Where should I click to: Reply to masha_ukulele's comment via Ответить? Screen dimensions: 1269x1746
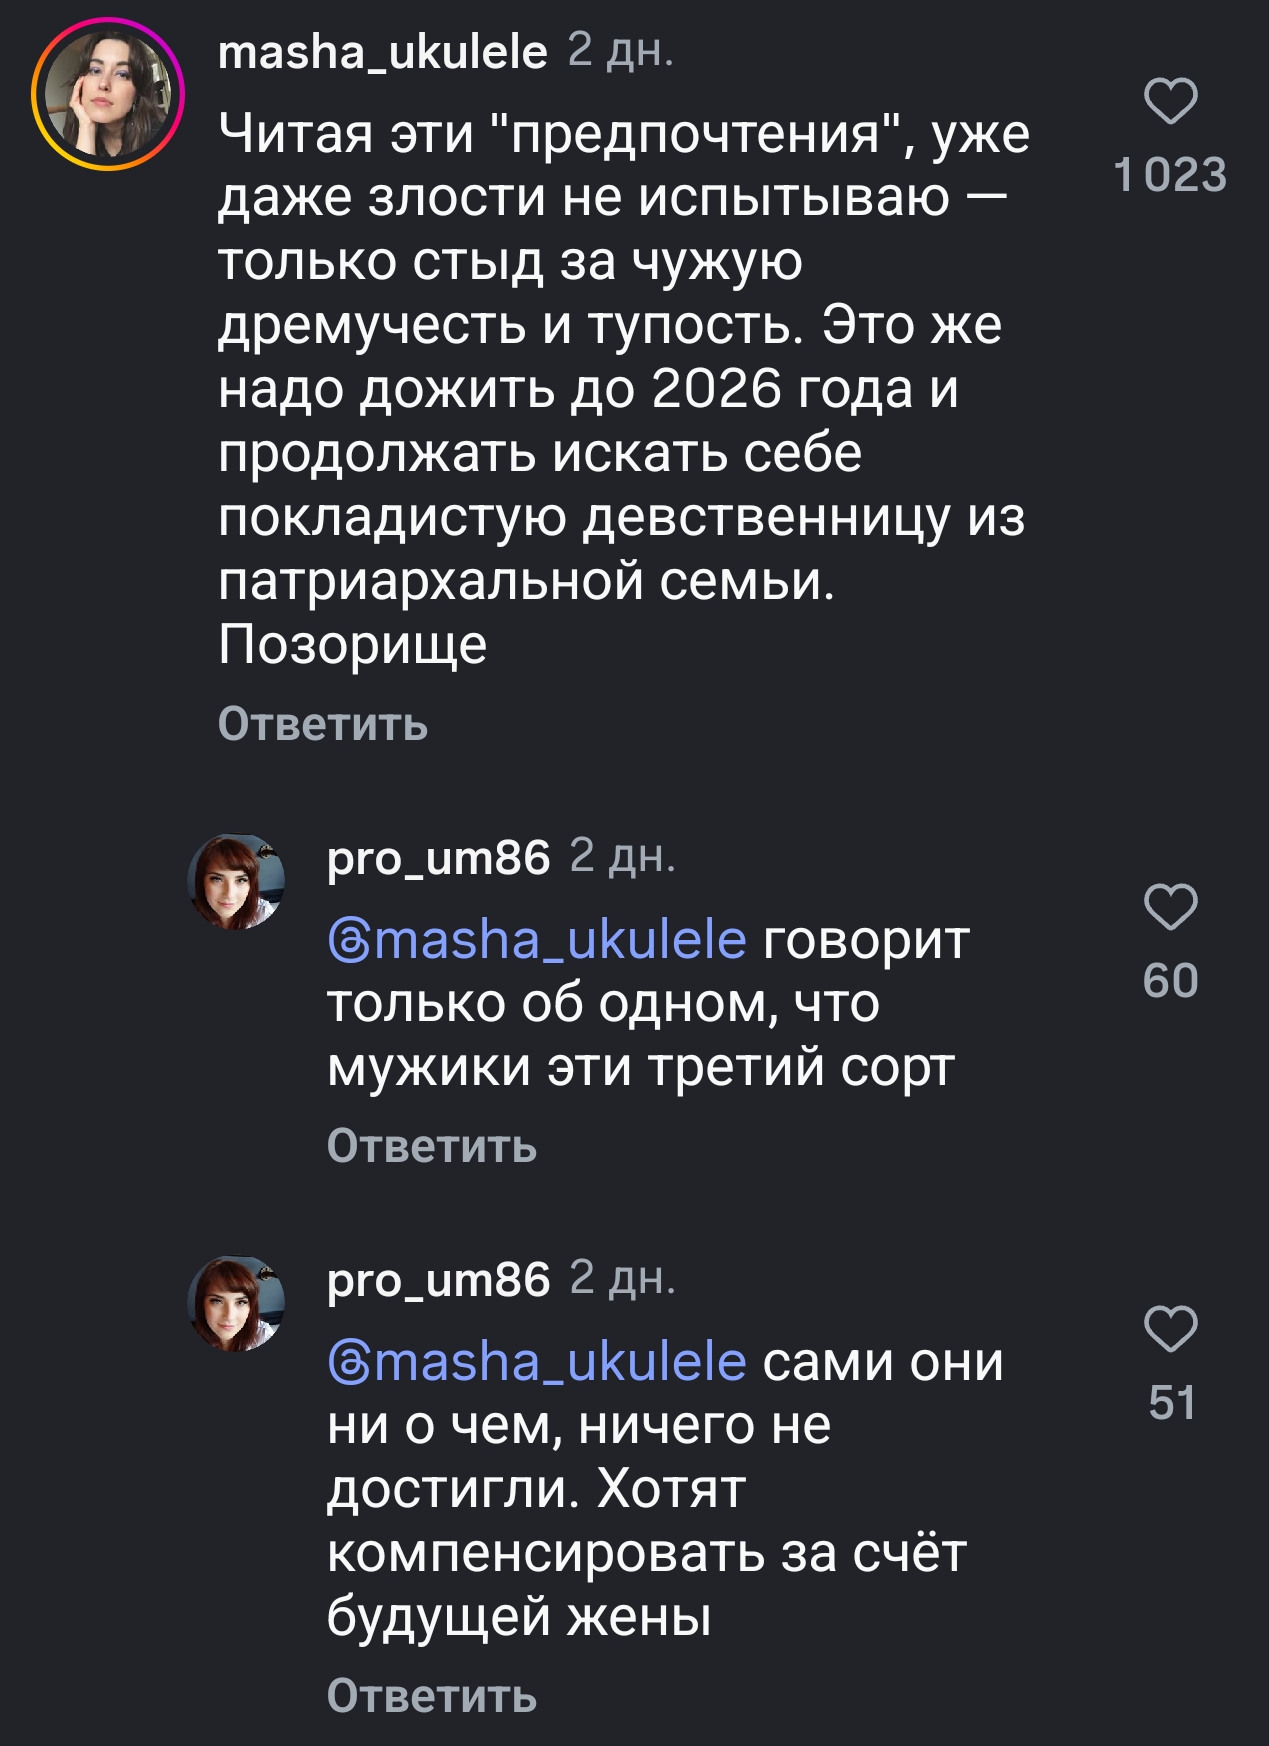point(322,724)
